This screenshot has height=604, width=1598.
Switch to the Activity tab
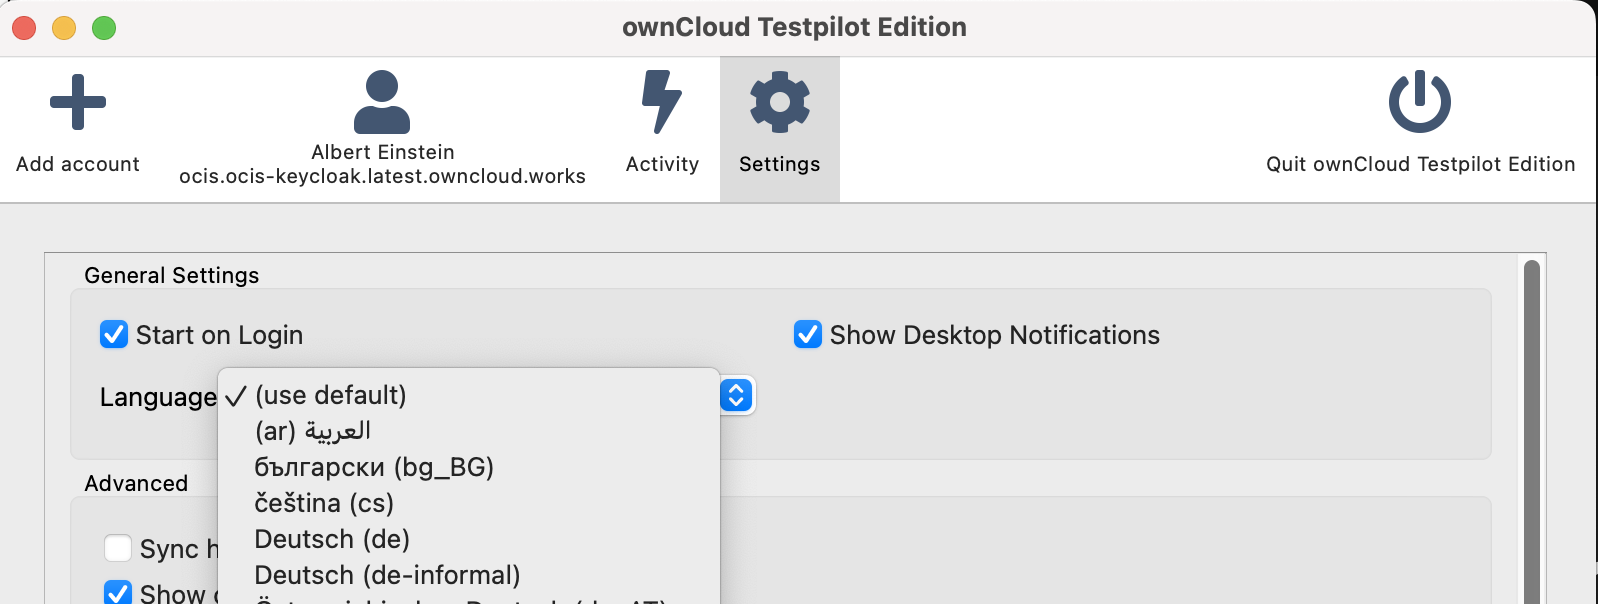click(661, 130)
